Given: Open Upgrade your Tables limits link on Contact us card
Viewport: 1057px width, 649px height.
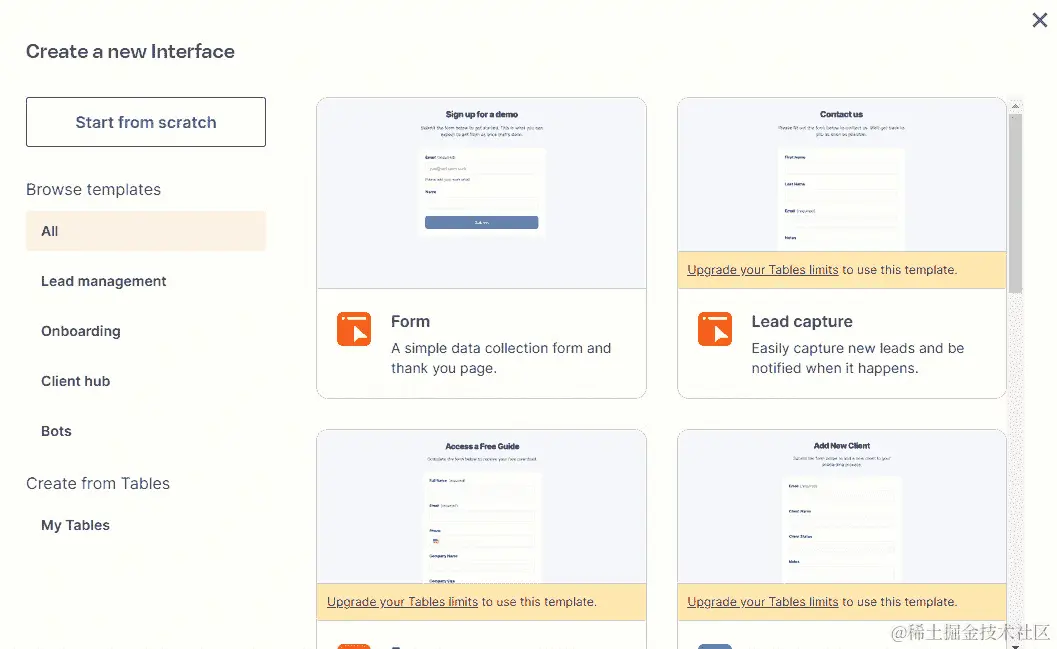Looking at the screenshot, I should [762, 270].
